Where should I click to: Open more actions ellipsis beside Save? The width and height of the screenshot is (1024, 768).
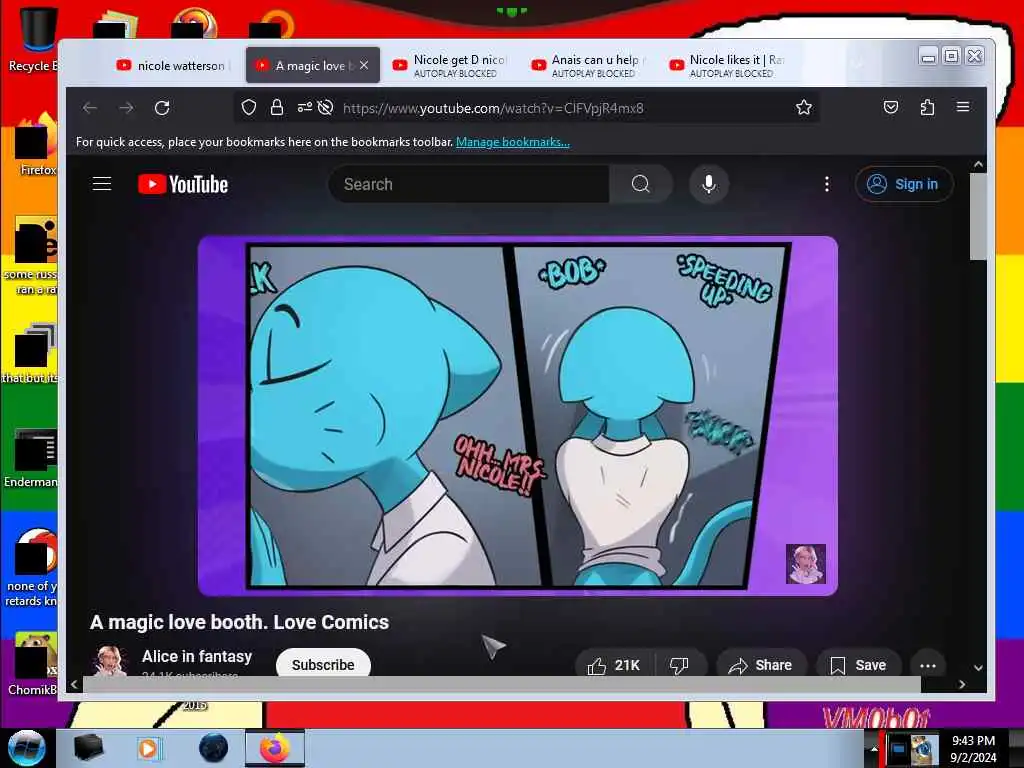[927, 665]
